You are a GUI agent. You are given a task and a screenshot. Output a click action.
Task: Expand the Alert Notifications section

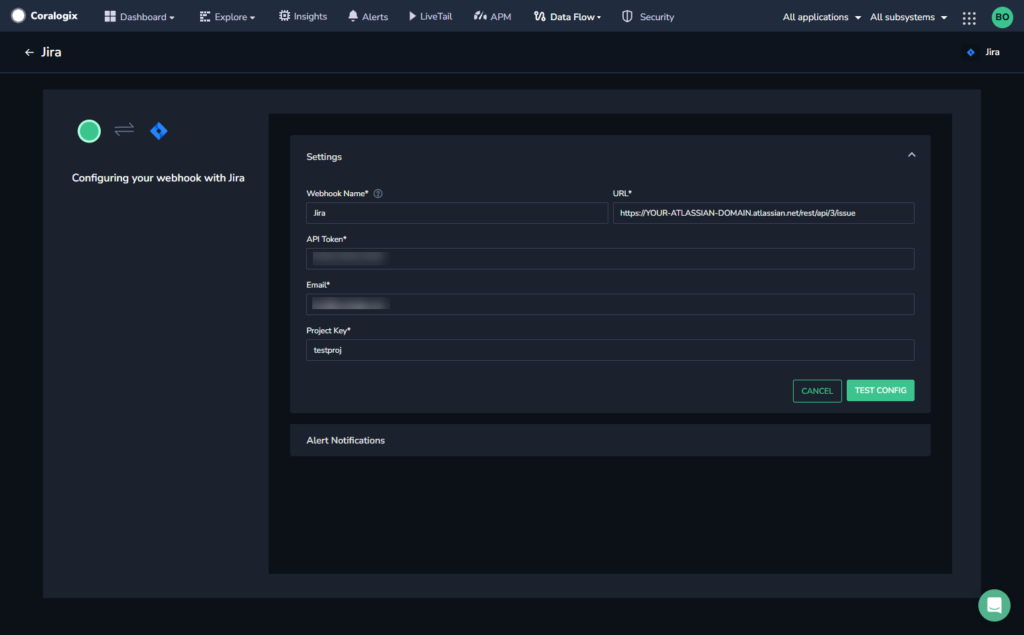point(610,440)
